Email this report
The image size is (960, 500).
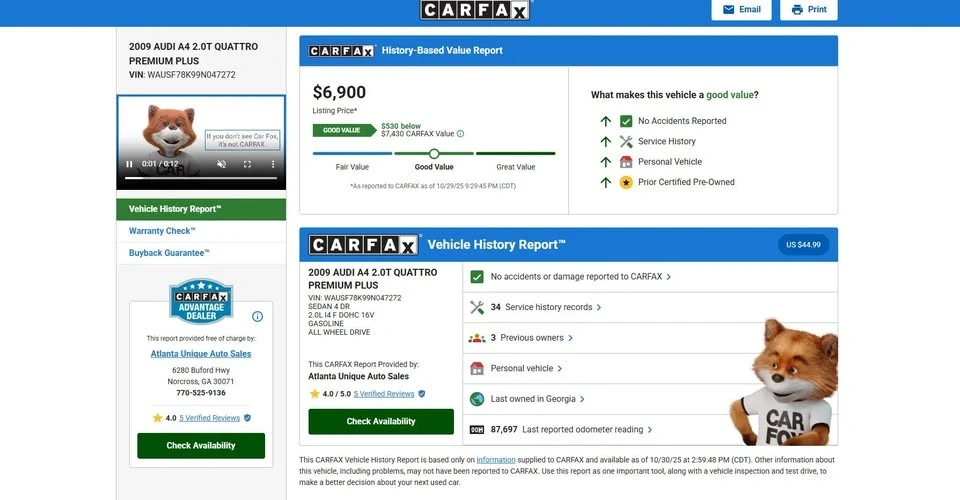pyautogui.click(x=741, y=9)
